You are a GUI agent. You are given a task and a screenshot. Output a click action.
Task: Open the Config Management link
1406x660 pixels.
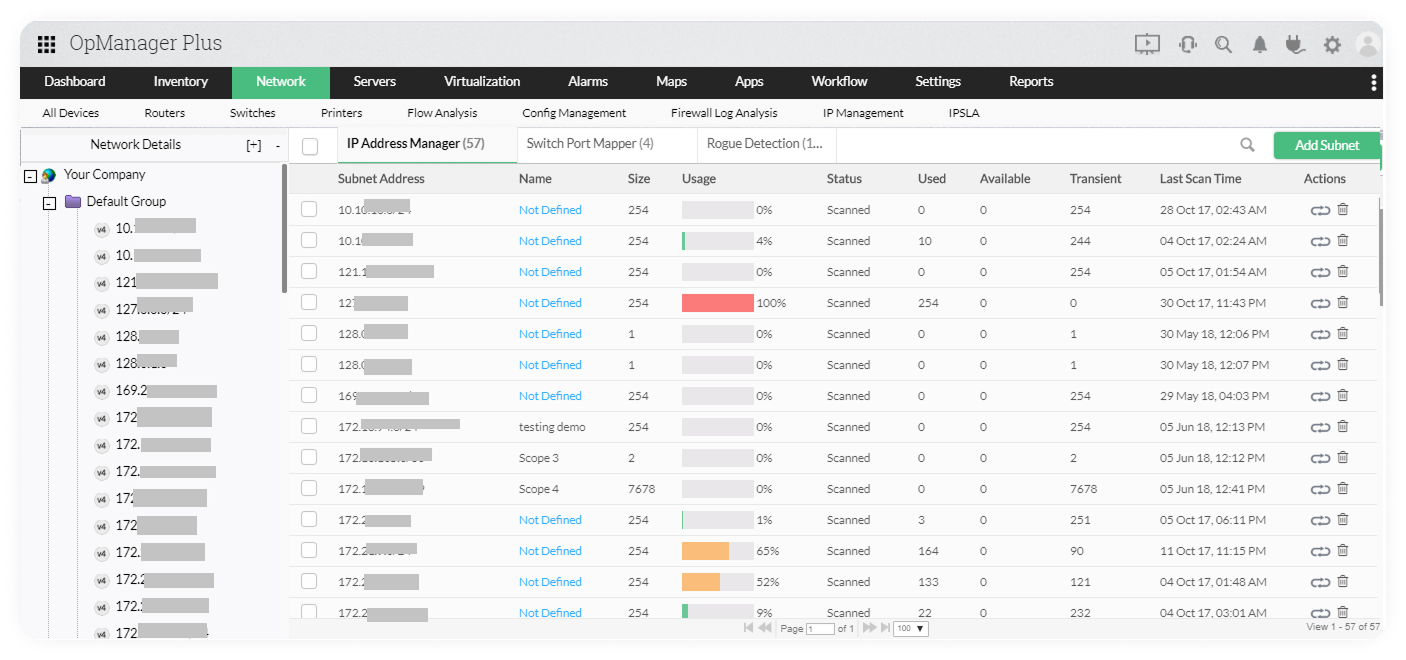[x=574, y=113]
